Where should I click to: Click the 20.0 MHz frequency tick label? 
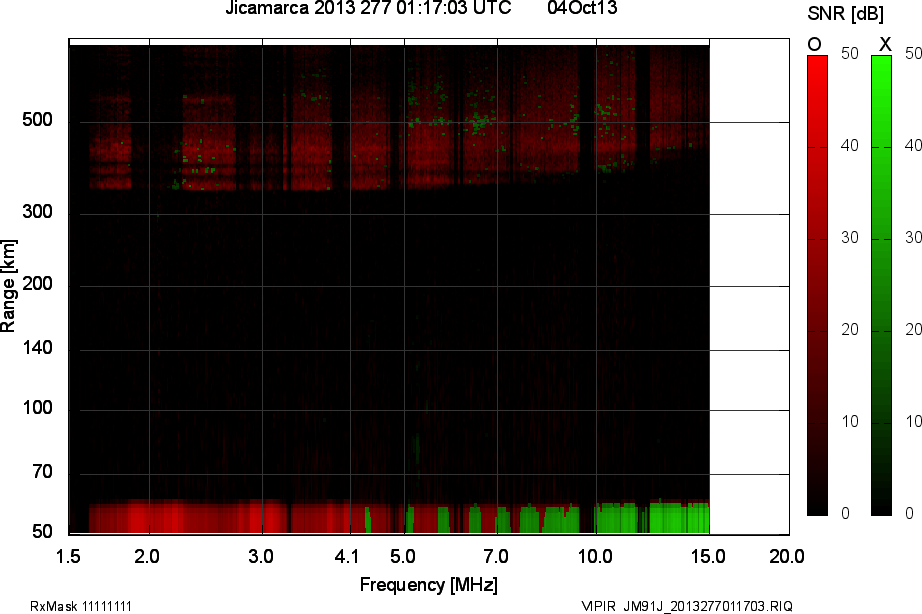click(x=787, y=556)
